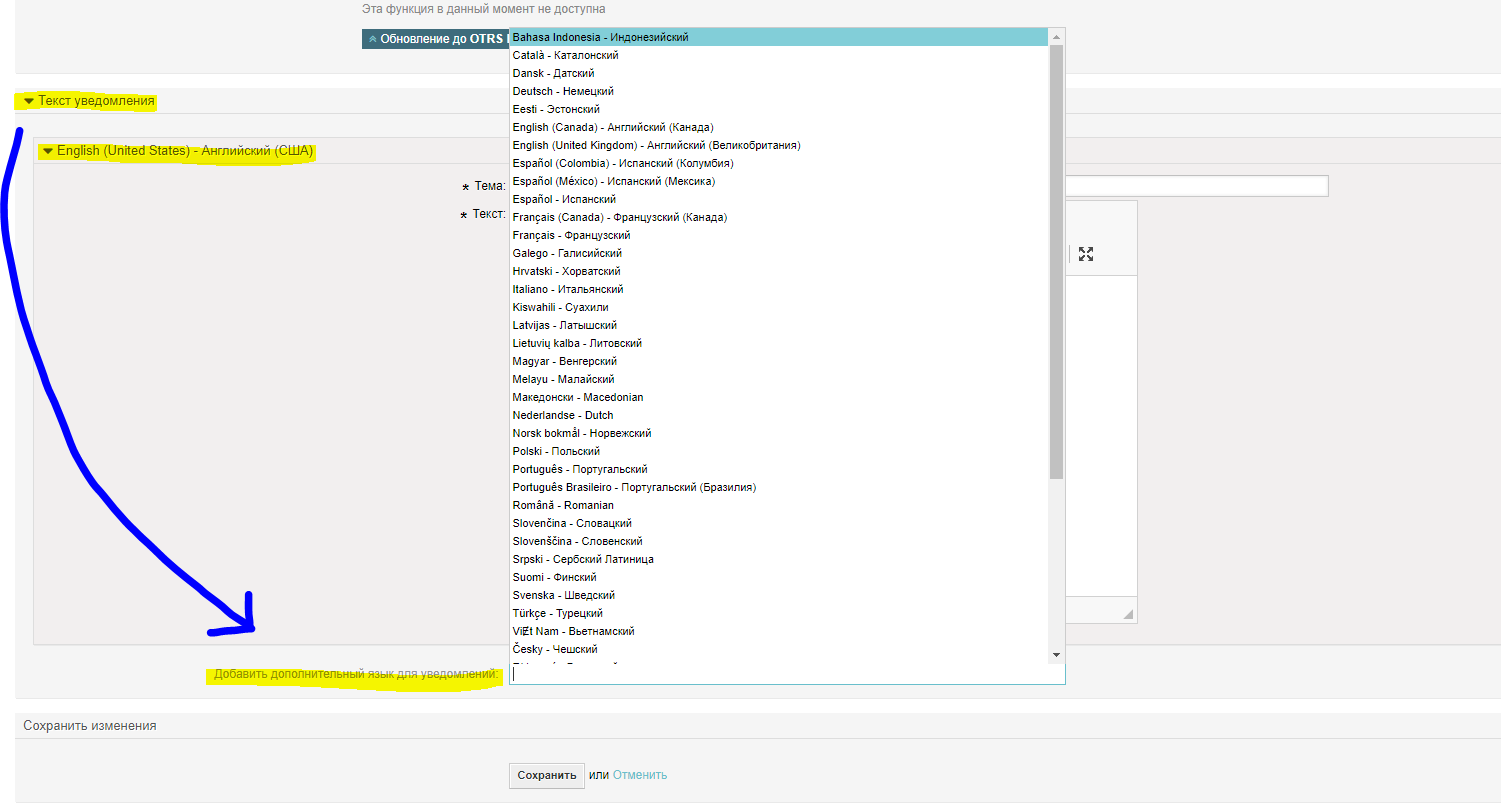This screenshot has height=805, width=1501.
Task: Select Česky - Чешский option
Action: (779, 649)
